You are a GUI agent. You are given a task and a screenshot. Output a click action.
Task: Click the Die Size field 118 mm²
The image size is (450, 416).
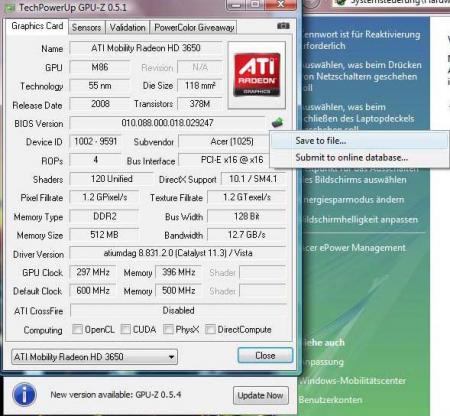200,86
